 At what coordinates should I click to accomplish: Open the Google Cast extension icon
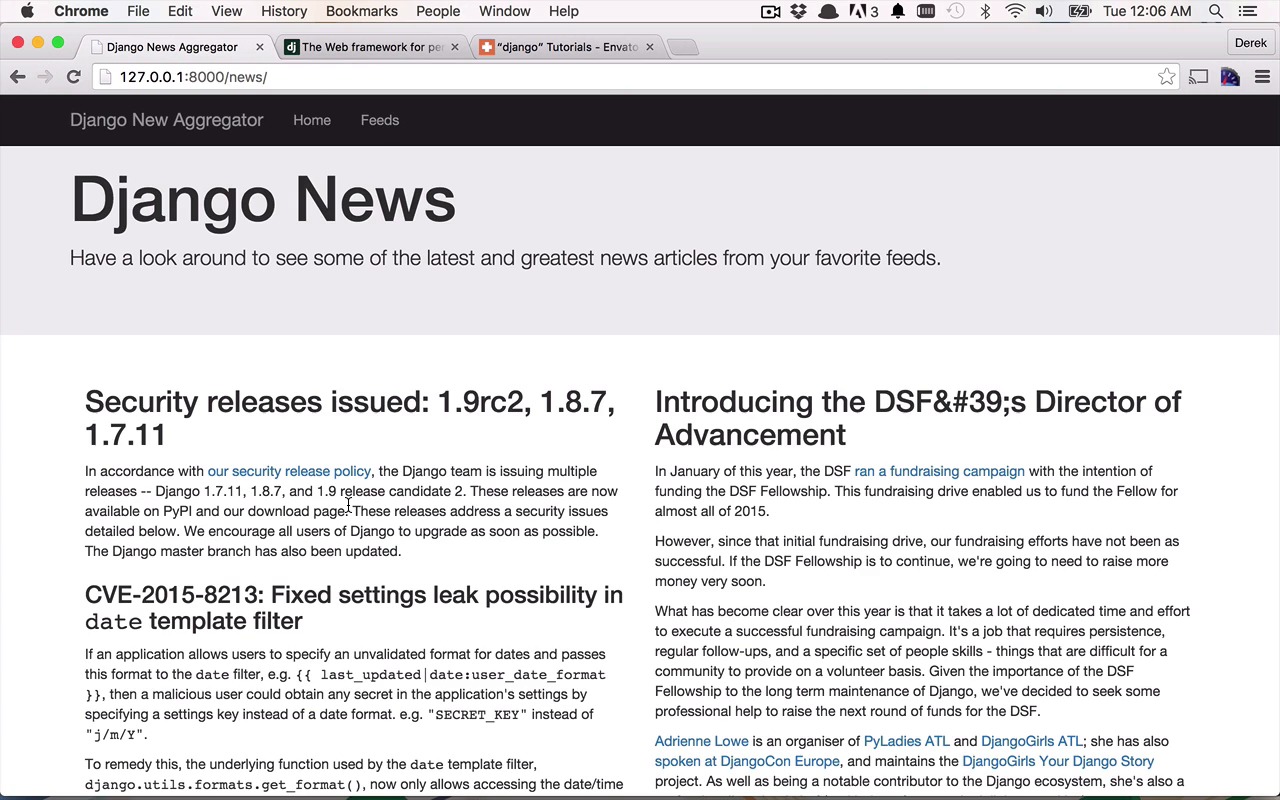pyautogui.click(x=1199, y=77)
